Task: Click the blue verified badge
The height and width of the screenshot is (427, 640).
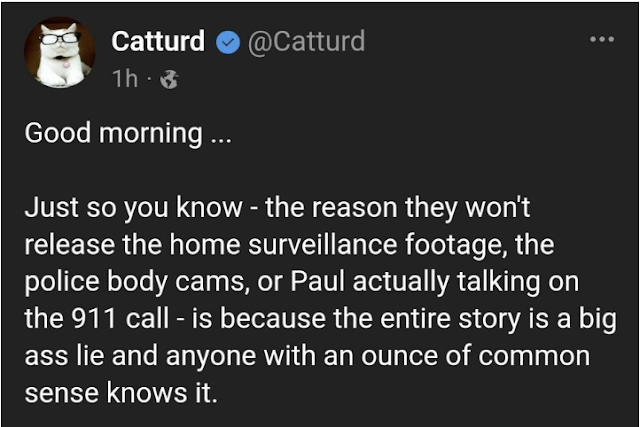Action: tap(227, 43)
